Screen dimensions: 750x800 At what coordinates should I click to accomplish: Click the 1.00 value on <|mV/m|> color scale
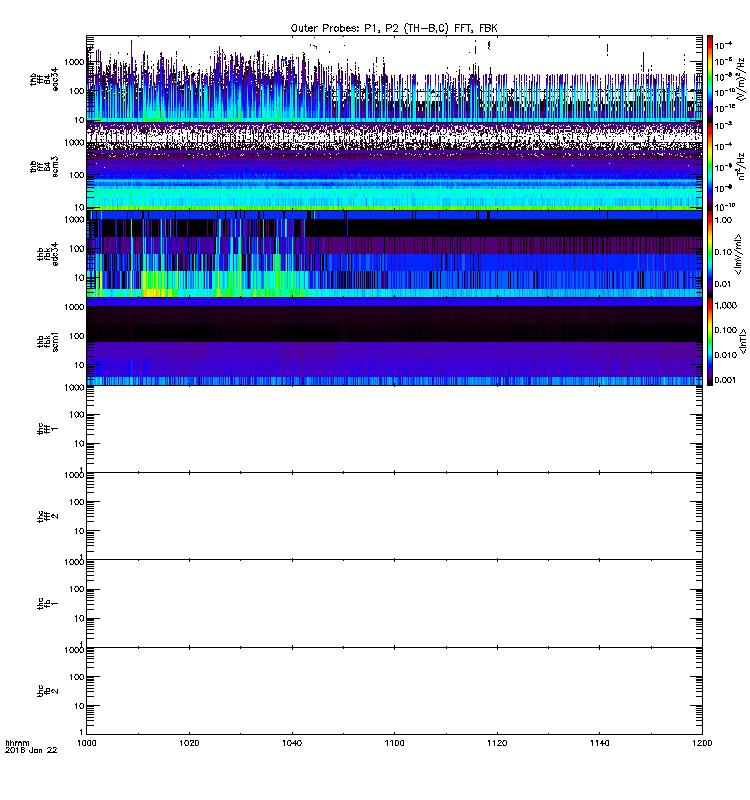[723, 220]
